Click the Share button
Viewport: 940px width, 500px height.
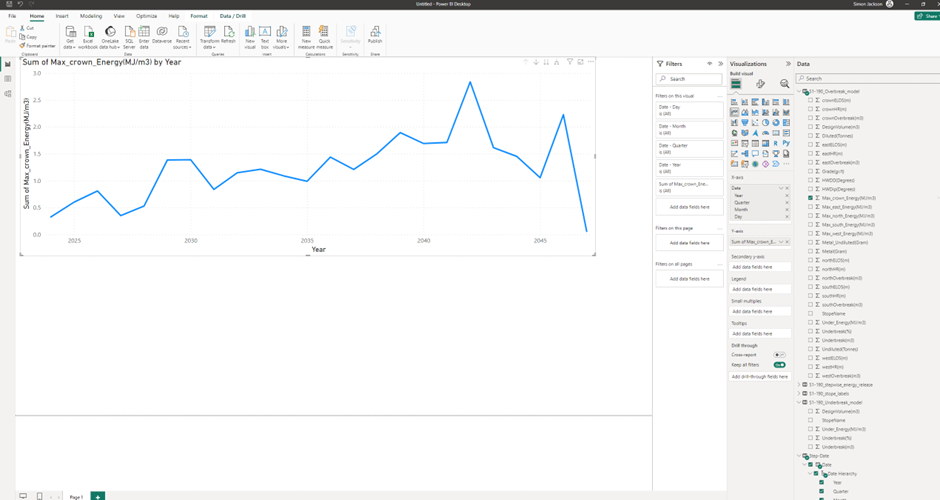927,16
